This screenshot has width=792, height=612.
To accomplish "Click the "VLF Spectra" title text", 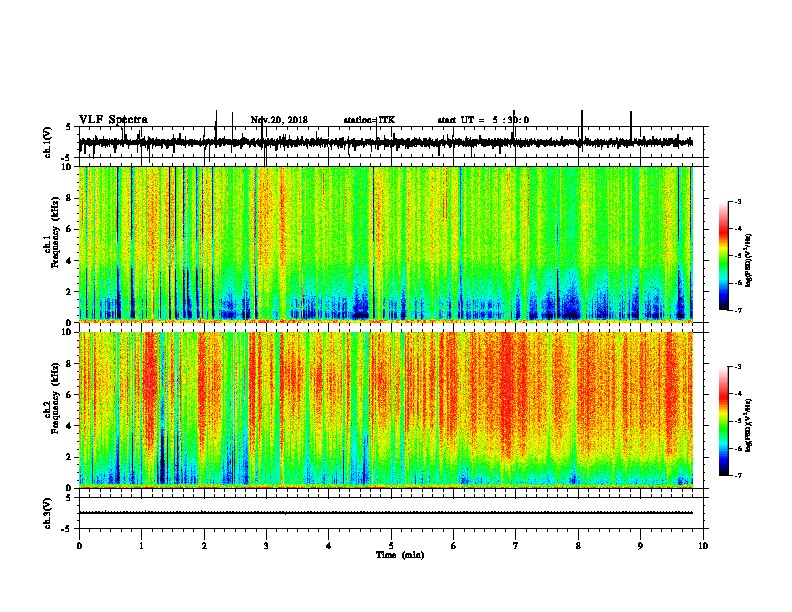I will pyautogui.click(x=113, y=120).
